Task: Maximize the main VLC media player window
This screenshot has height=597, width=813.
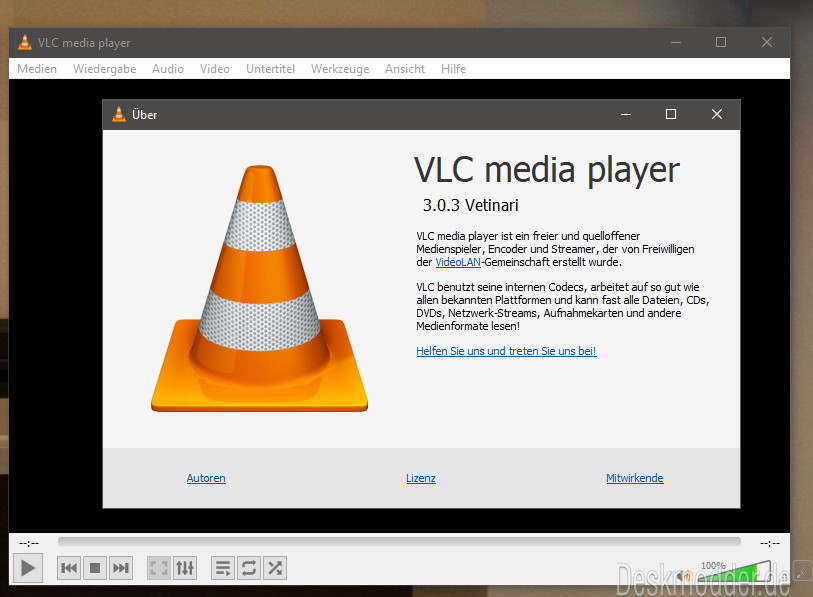Action: pyautogui.click(x=721, y=42)
